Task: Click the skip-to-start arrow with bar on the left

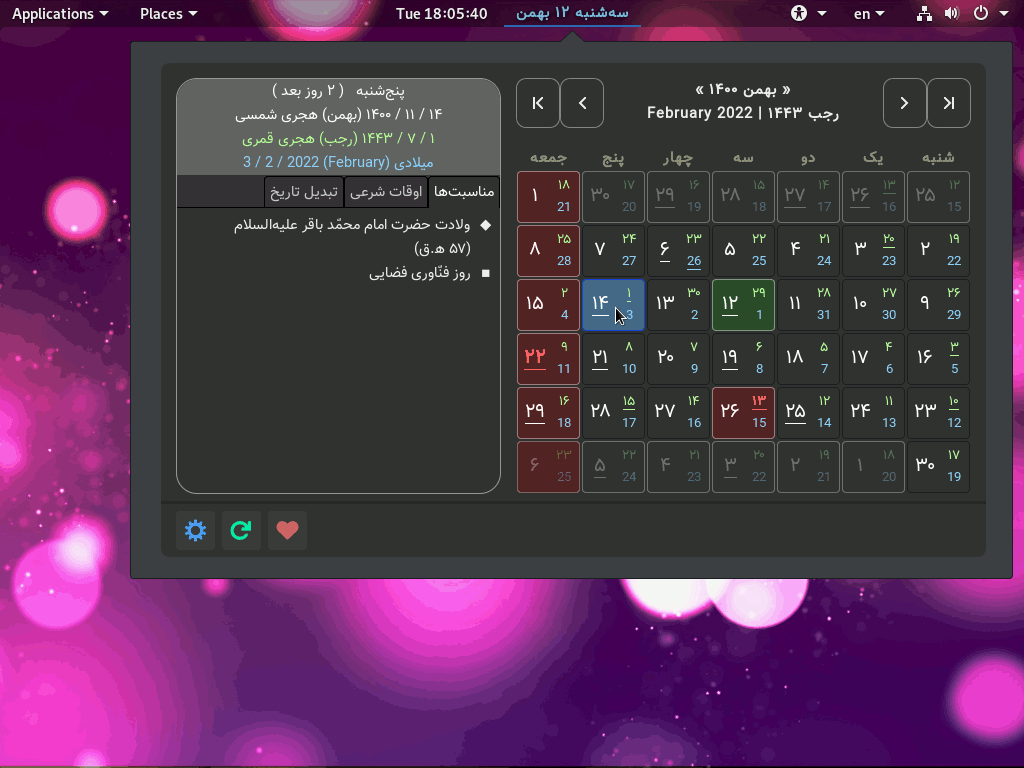Action: (538, 103)
